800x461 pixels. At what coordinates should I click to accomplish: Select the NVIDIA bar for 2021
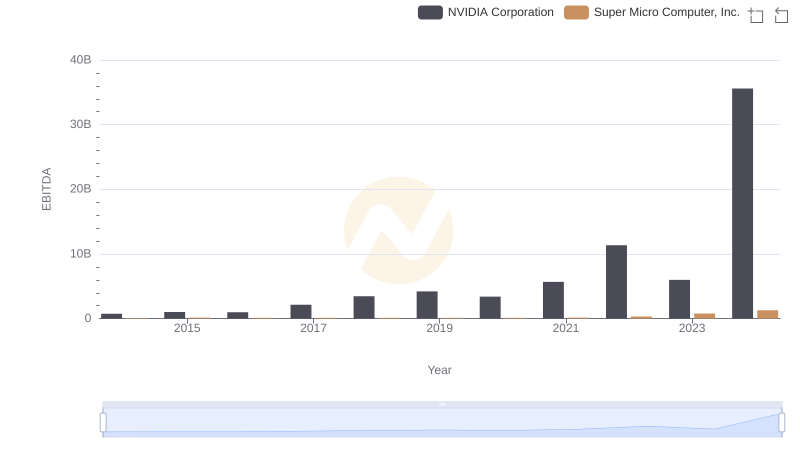coord(553,300)
